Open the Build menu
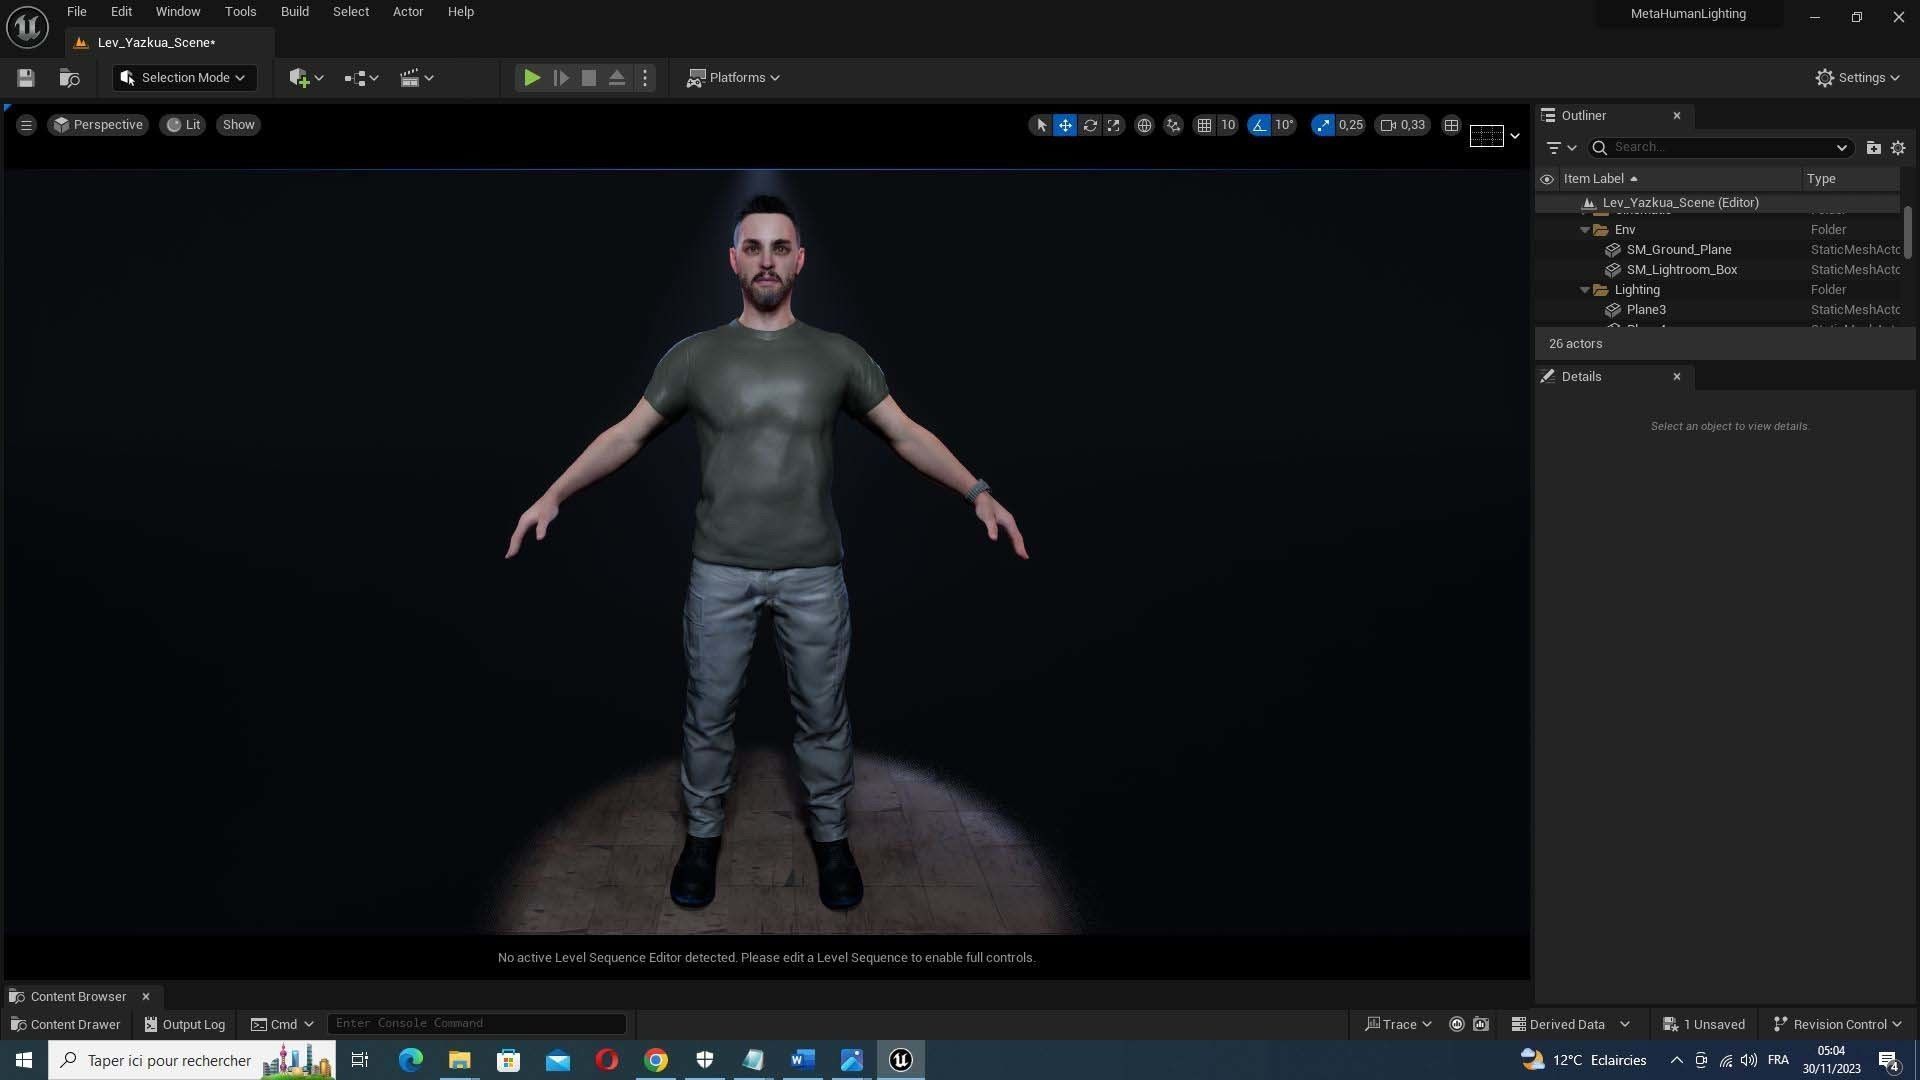This screenshot has width=1920, height=1080. [x=294, y=12]
